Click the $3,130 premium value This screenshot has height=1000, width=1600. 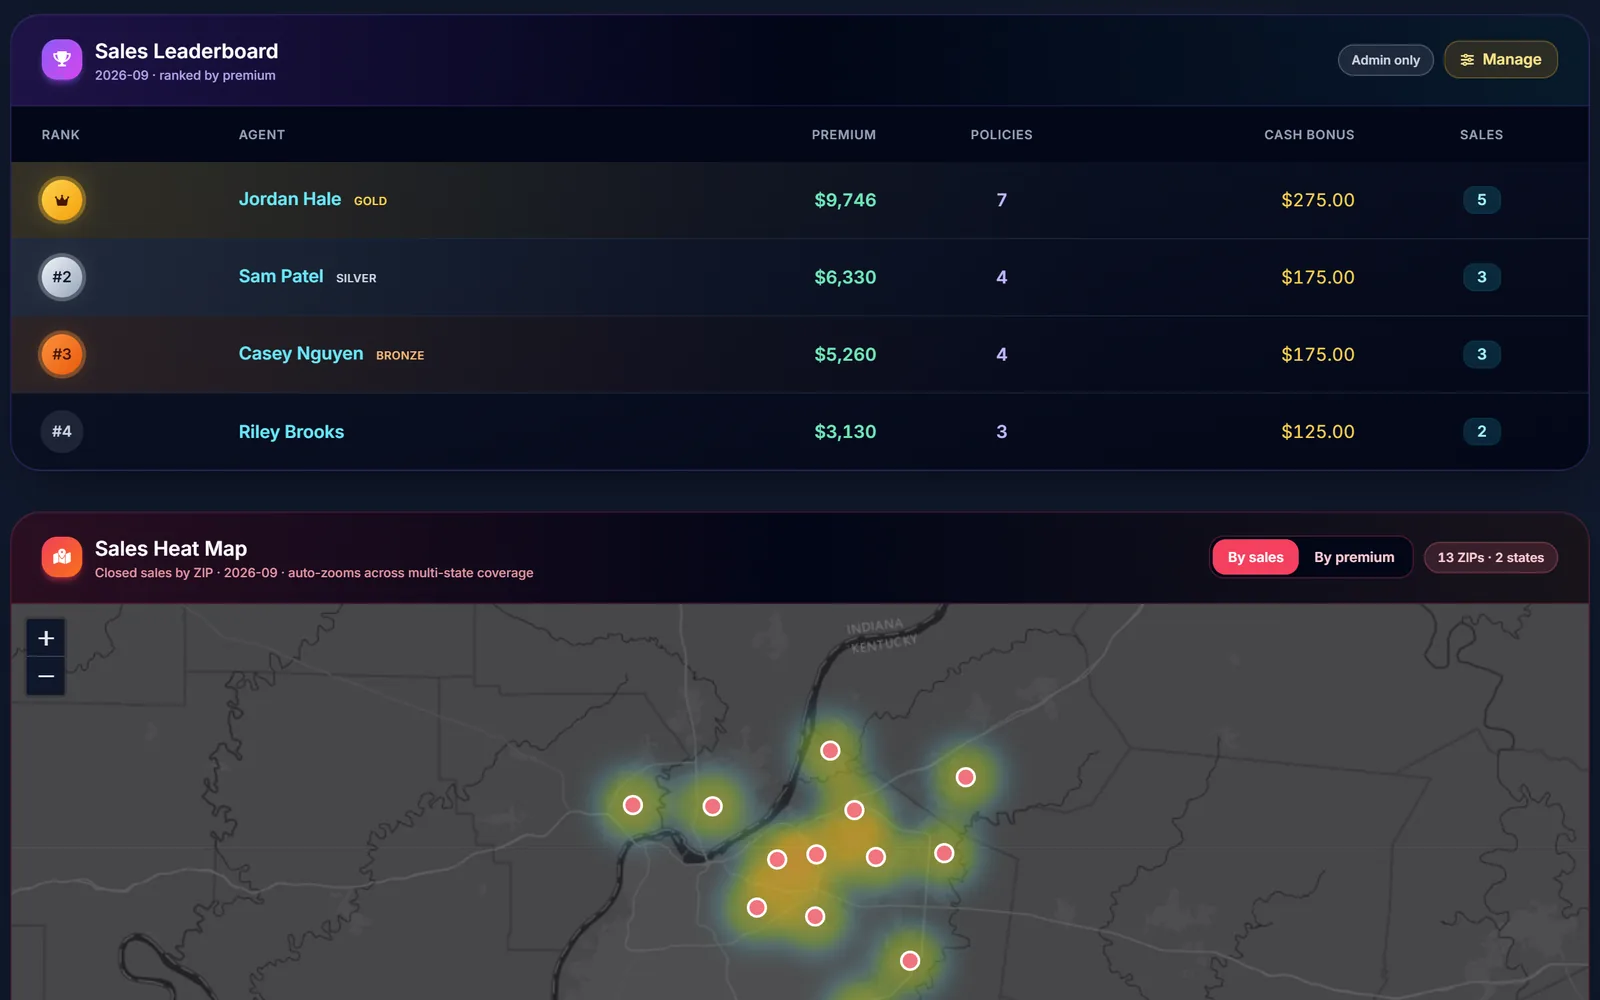[x=845, y=432]
